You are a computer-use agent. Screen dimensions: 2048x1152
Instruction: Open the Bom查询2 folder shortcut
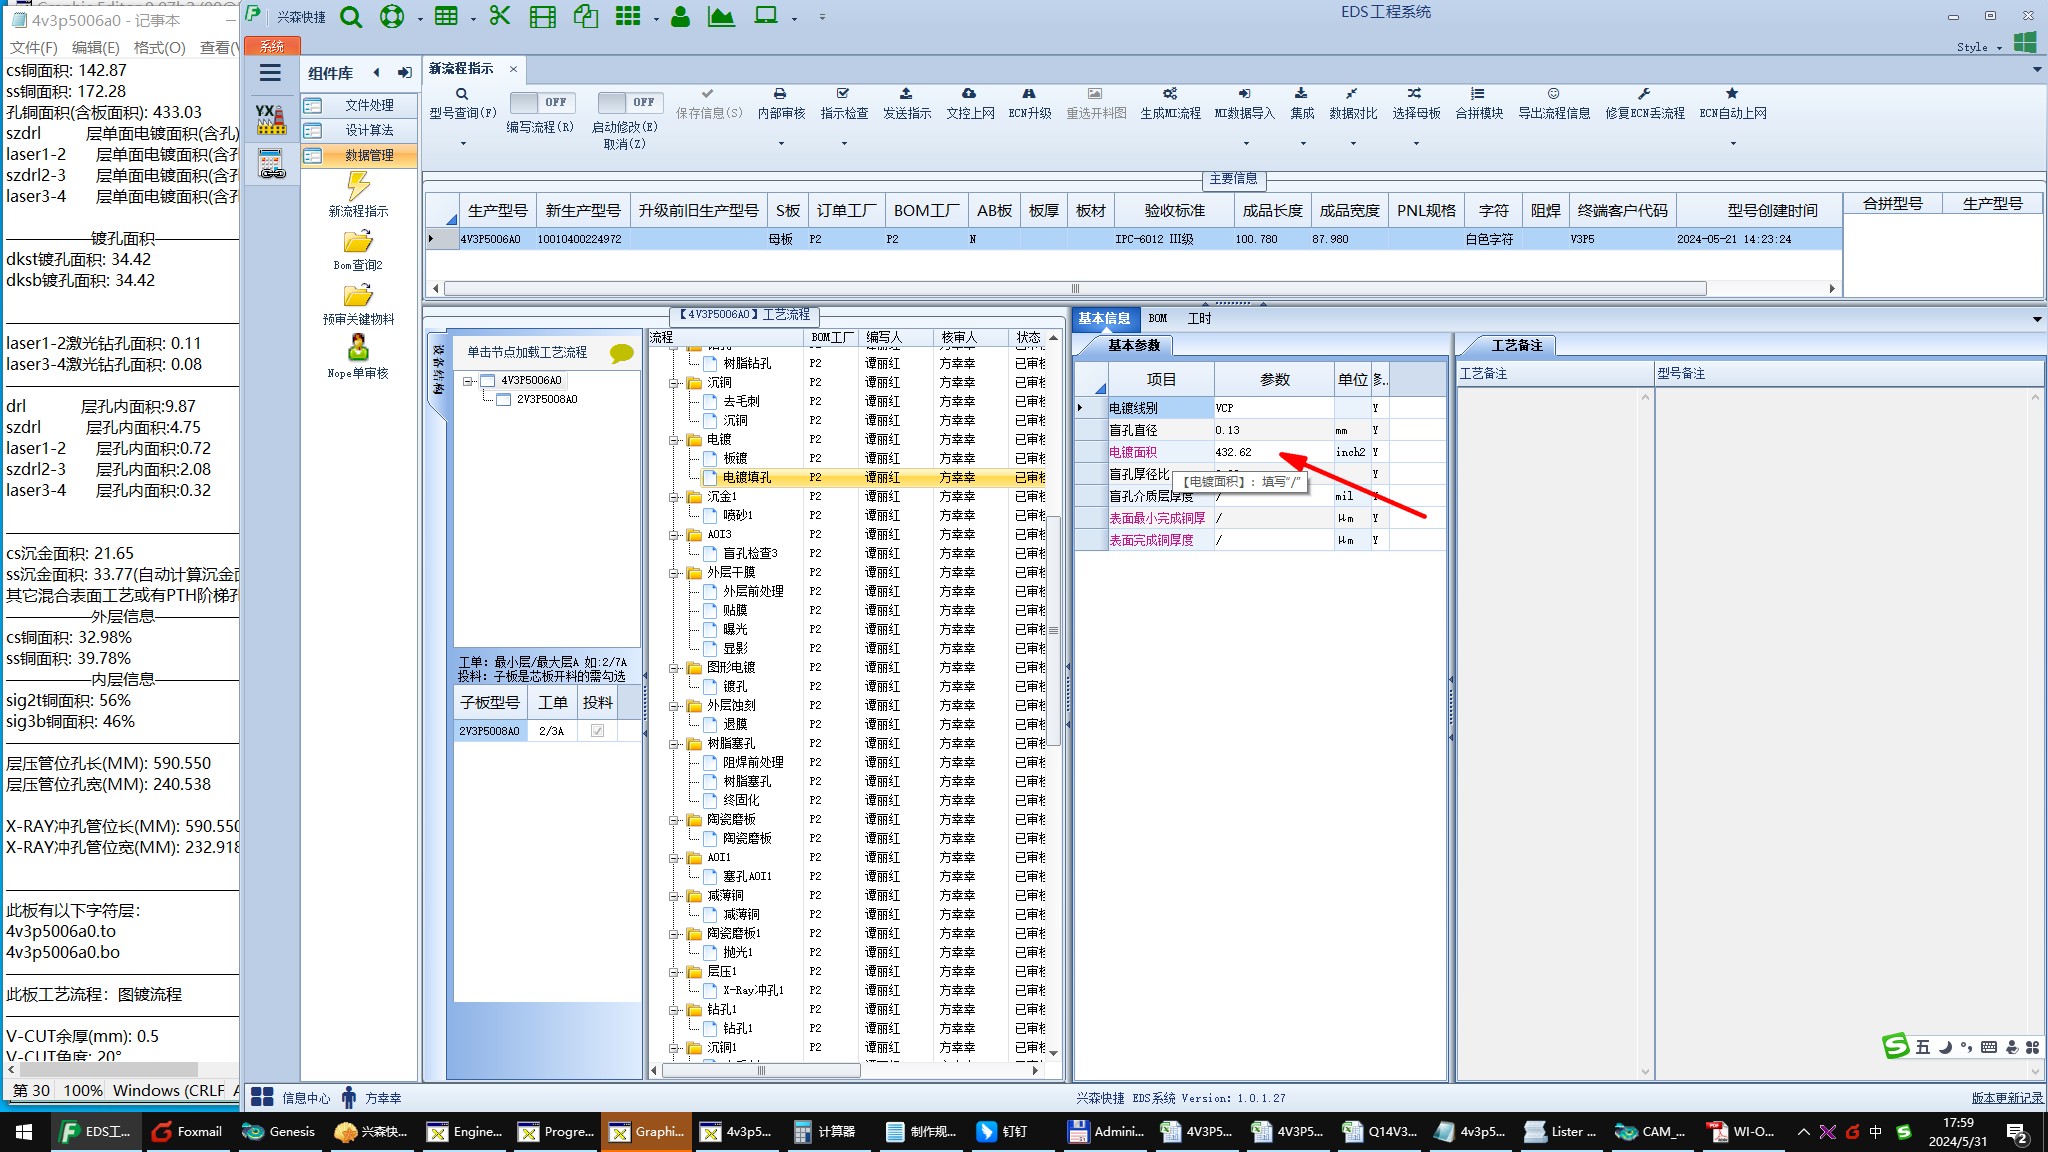point(358,250)
